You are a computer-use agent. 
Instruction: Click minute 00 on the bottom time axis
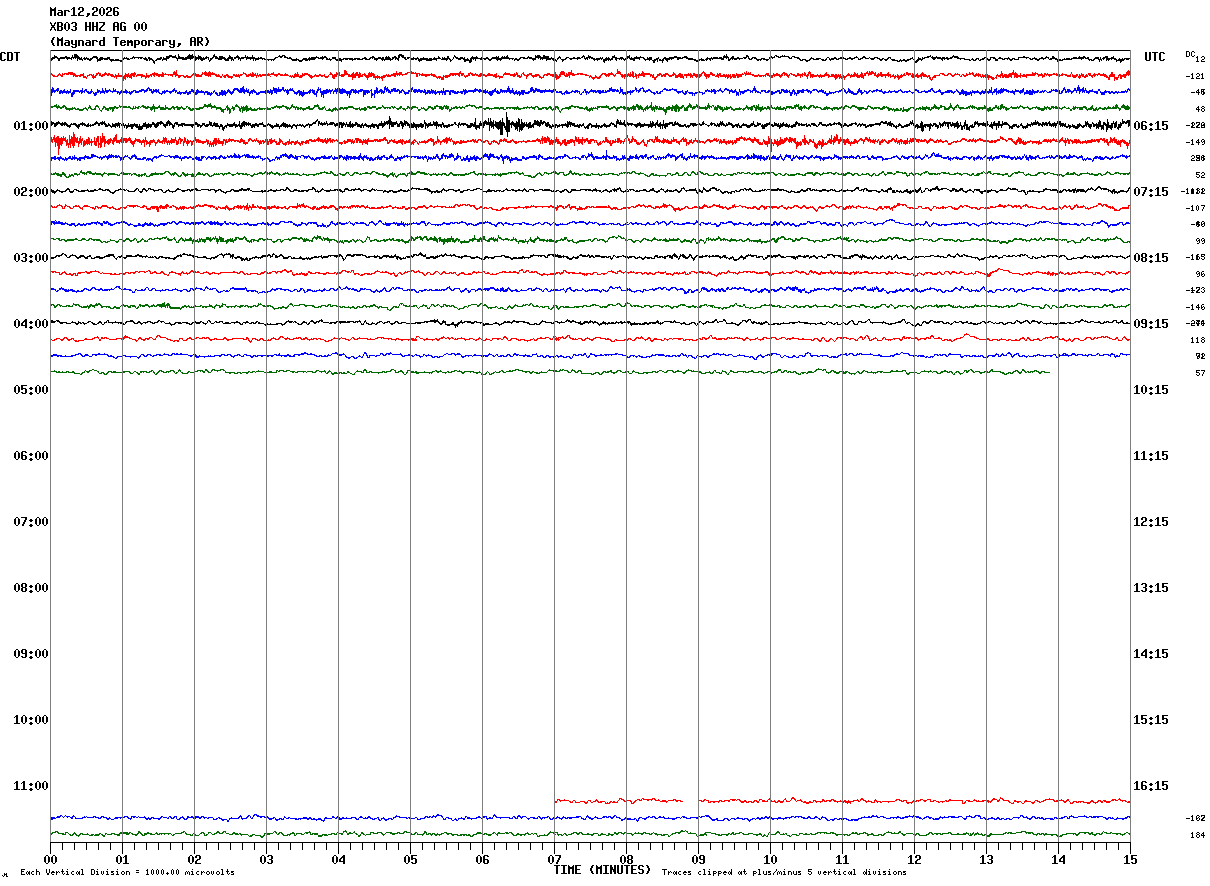tap(50, 859)
